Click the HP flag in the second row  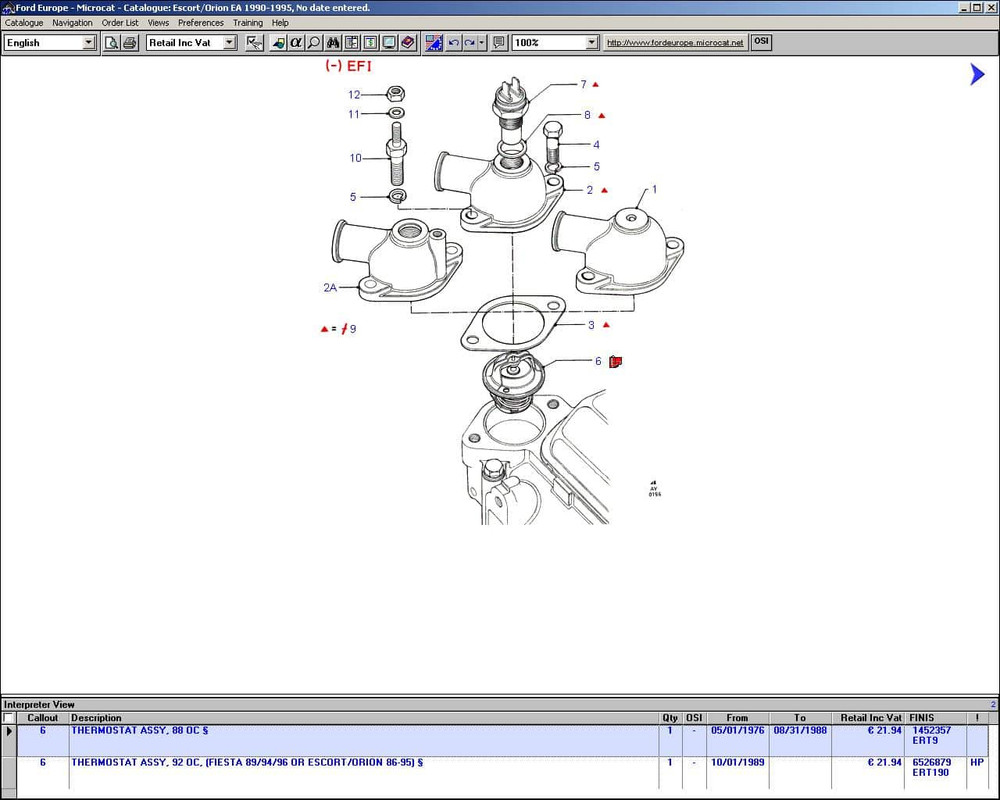(x=976, y=762)
